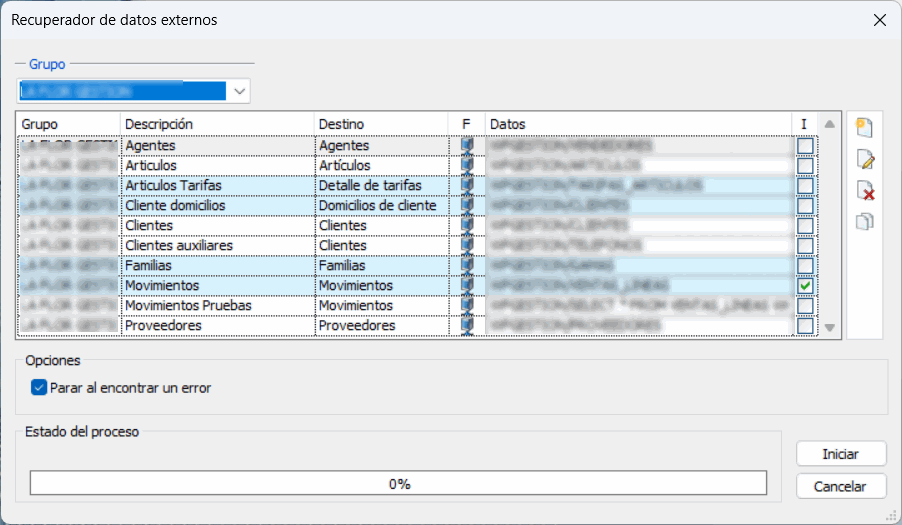The height and width of the screenshot is (525, 902).
Task: Open the Grupo dropdown arrow
Action: click(x=239, y=91)
